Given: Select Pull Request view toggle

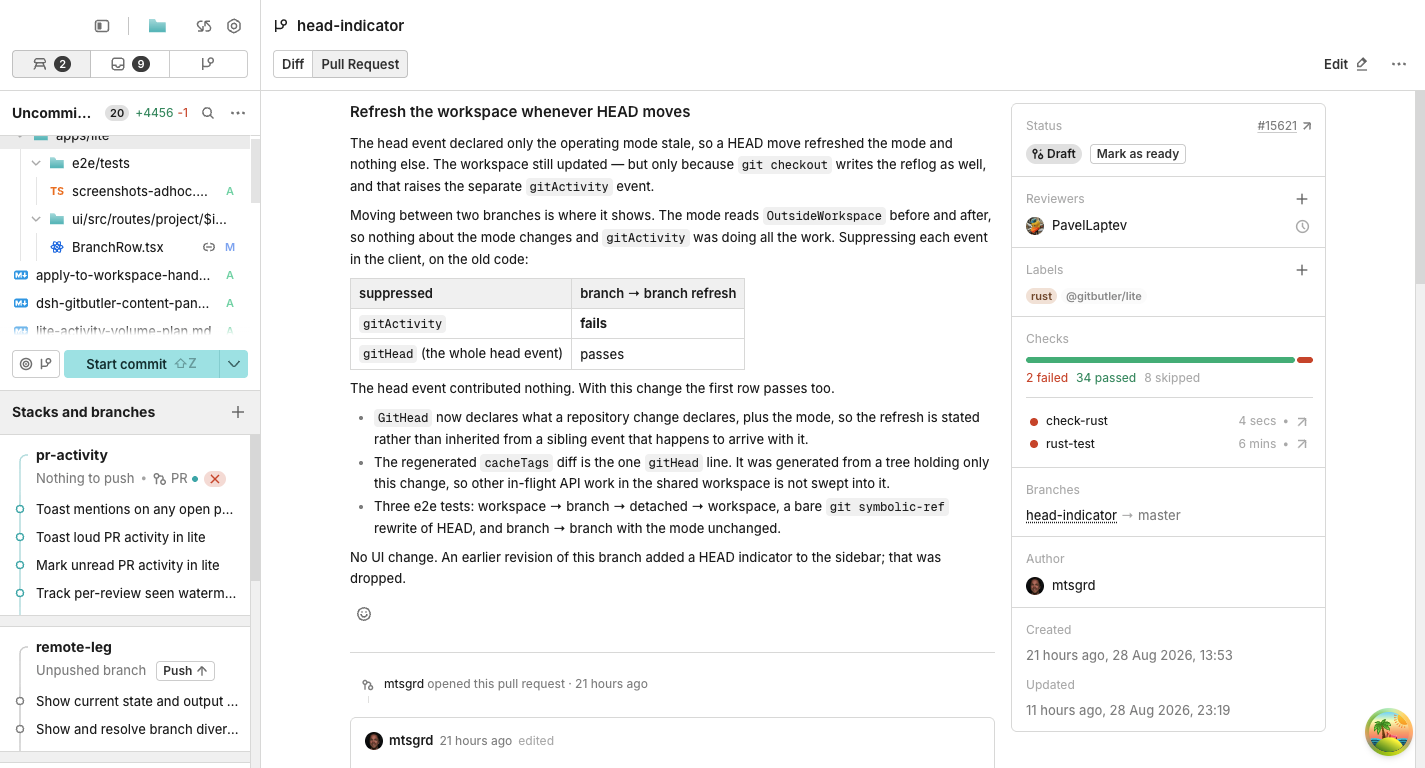Looking at the screenshot, I should [360, 64].
